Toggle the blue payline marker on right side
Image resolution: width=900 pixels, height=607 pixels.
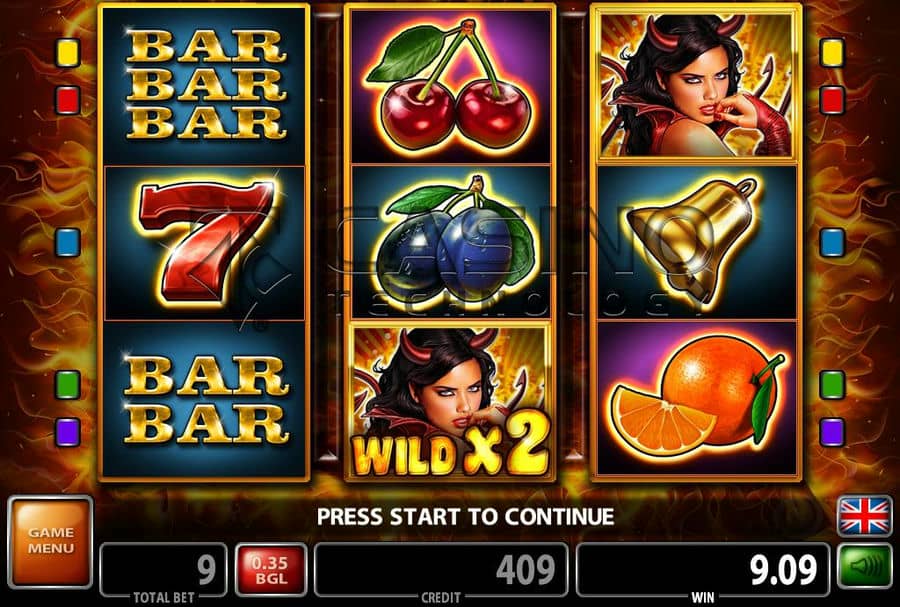coord(832,242)
